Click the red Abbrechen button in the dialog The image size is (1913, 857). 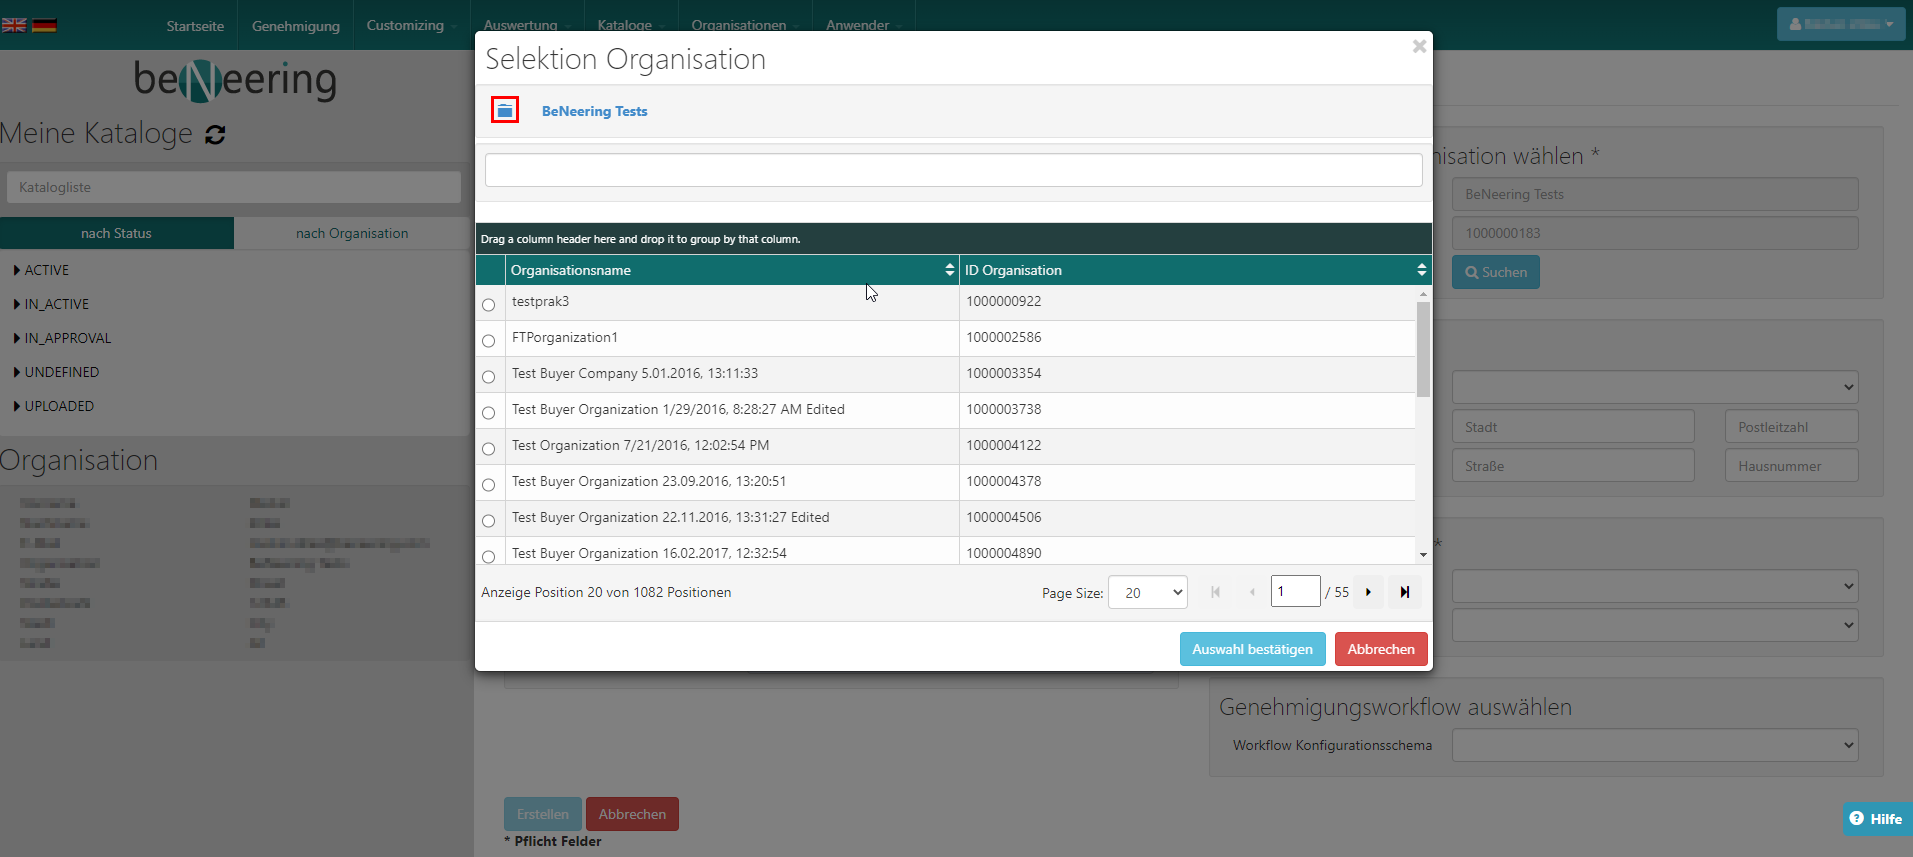pos(1380,649)
